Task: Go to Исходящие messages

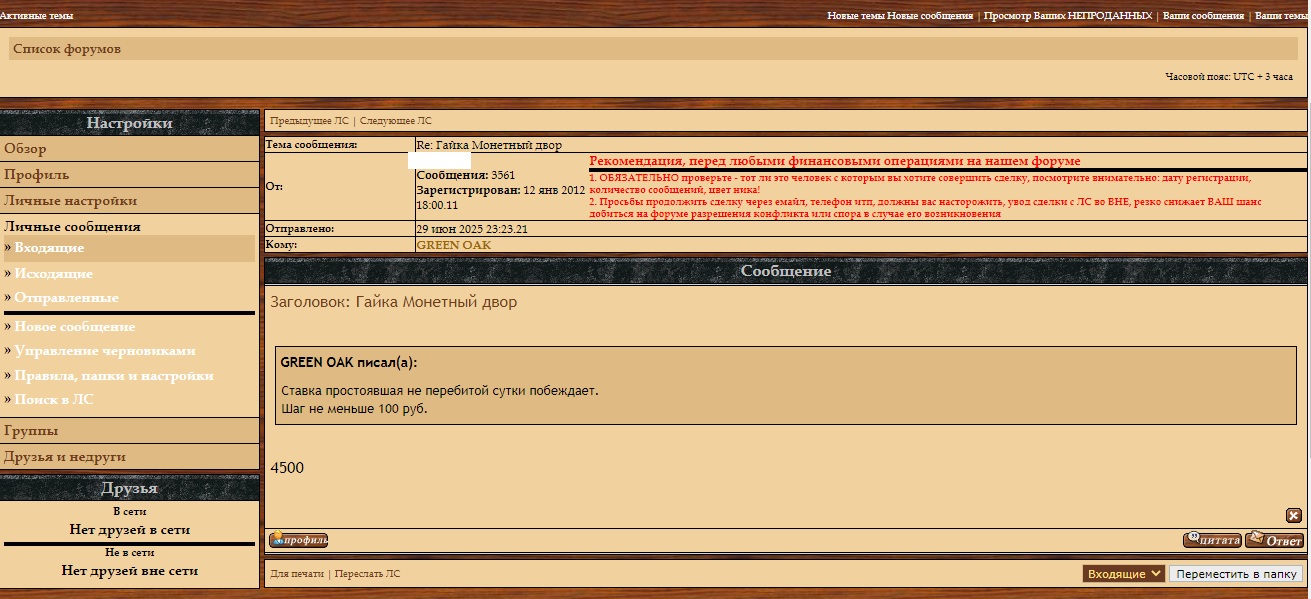Action: [x=53, y=274]
